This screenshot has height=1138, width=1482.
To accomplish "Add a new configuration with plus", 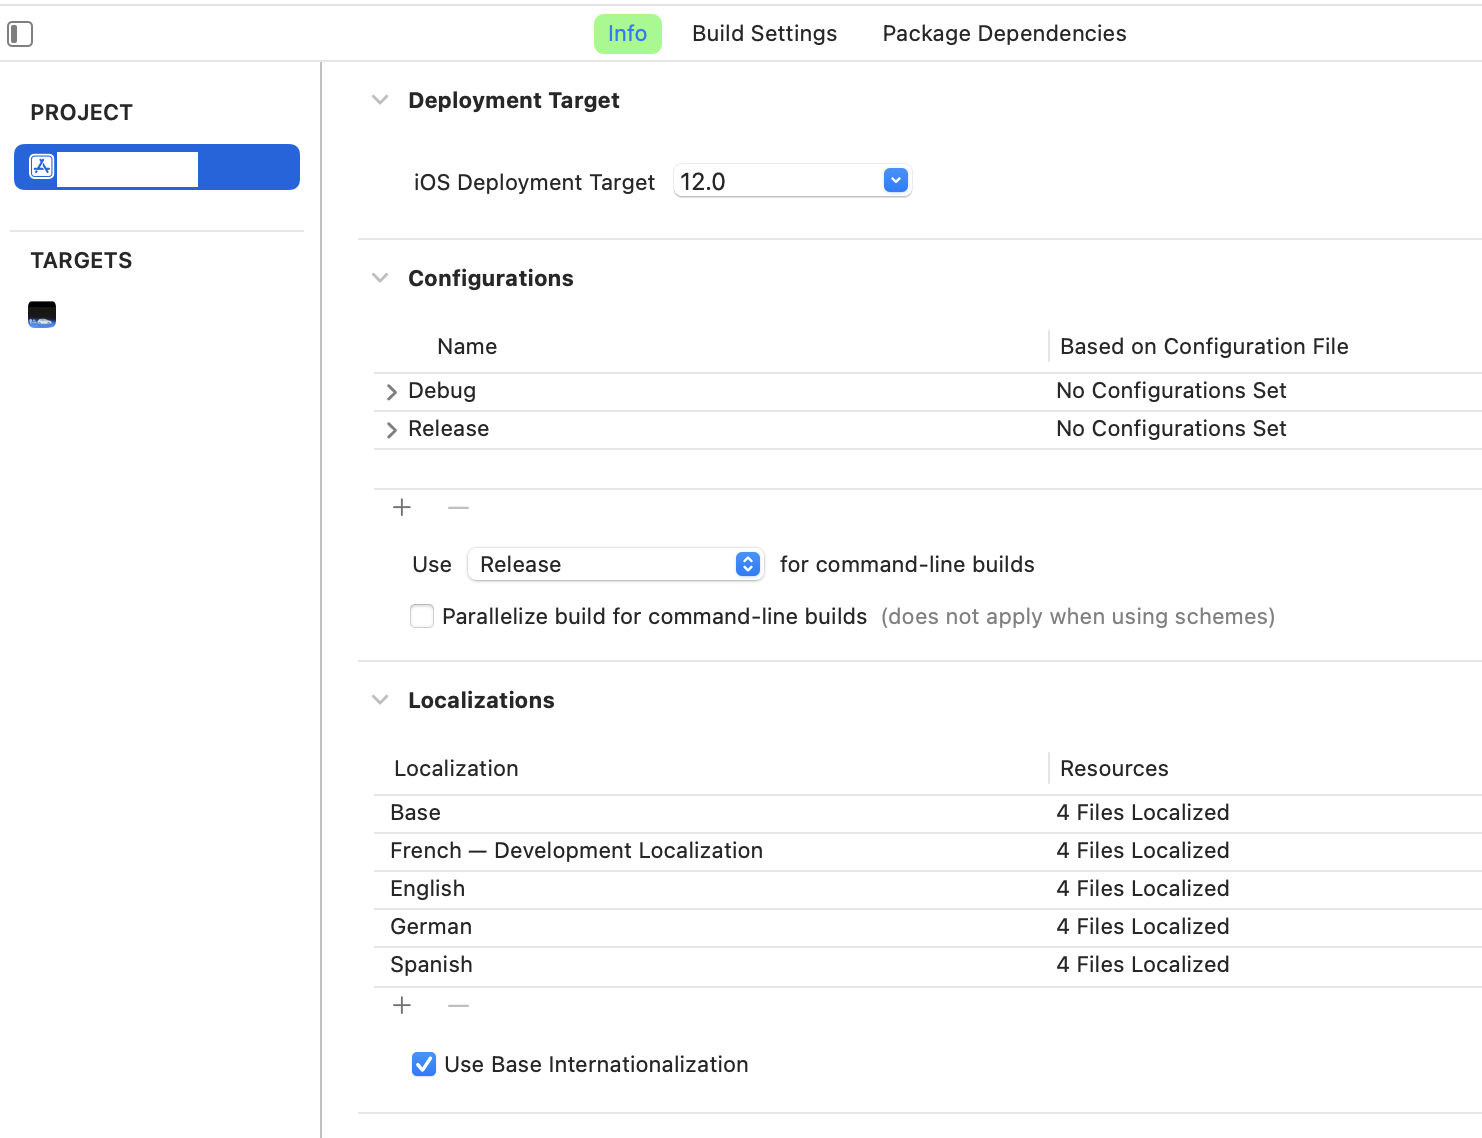I will [x=402, y=508].
